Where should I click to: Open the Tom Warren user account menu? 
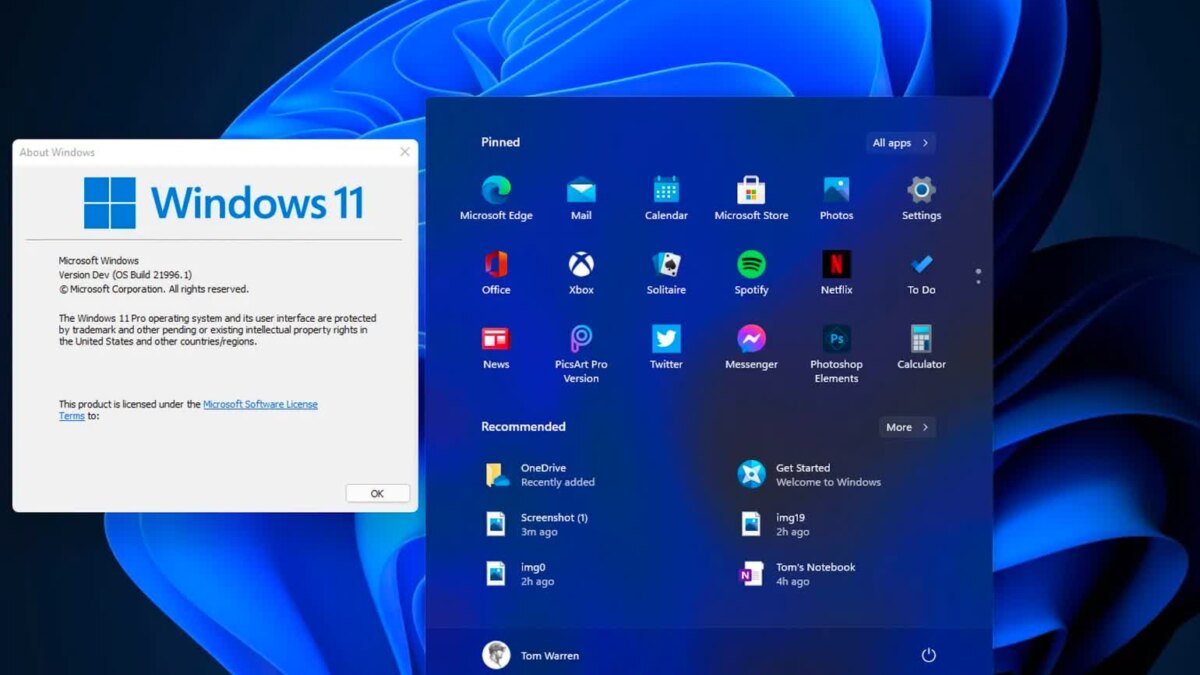pyautogui.click(x=531, y=655)
